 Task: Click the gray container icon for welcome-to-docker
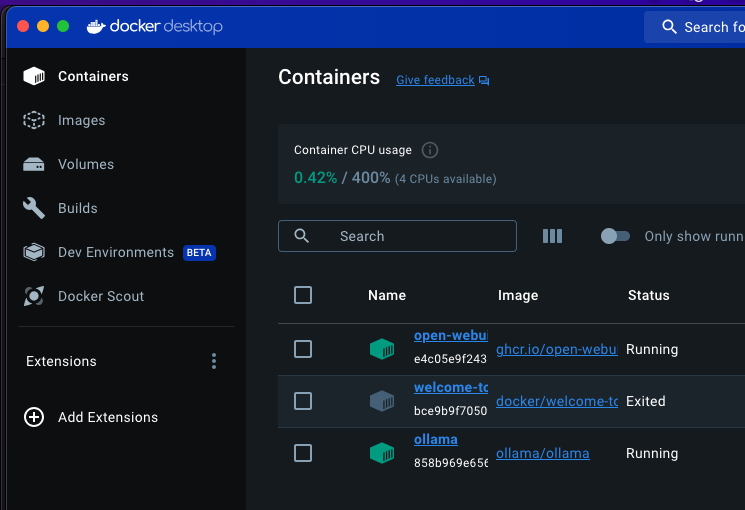tap(382, 401)
